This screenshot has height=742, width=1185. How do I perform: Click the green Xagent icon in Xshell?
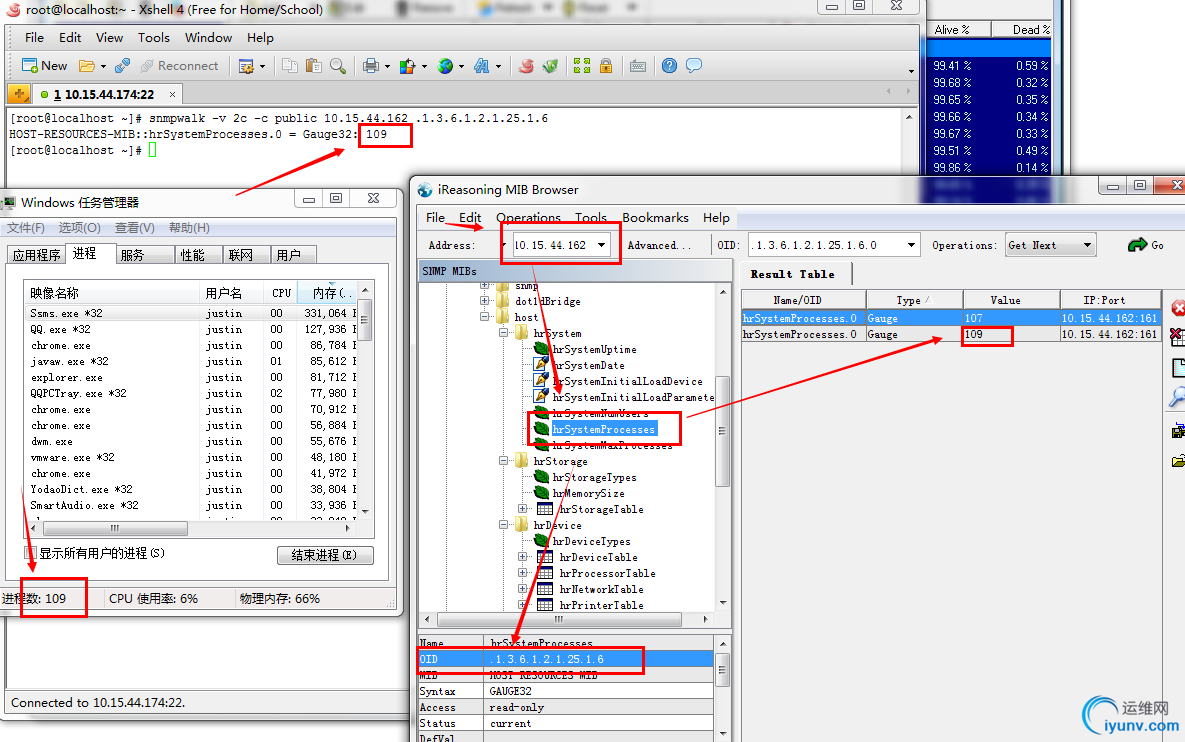pos(550,66)
